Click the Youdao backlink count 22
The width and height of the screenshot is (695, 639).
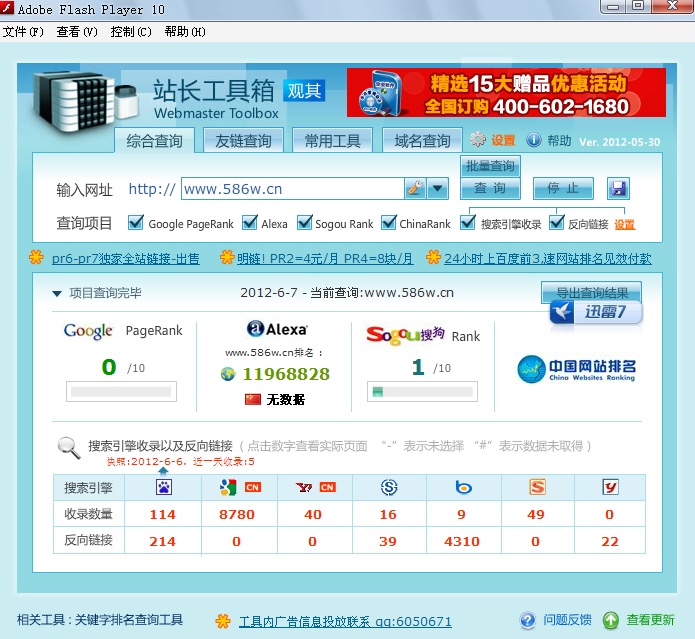click(610, 541)
